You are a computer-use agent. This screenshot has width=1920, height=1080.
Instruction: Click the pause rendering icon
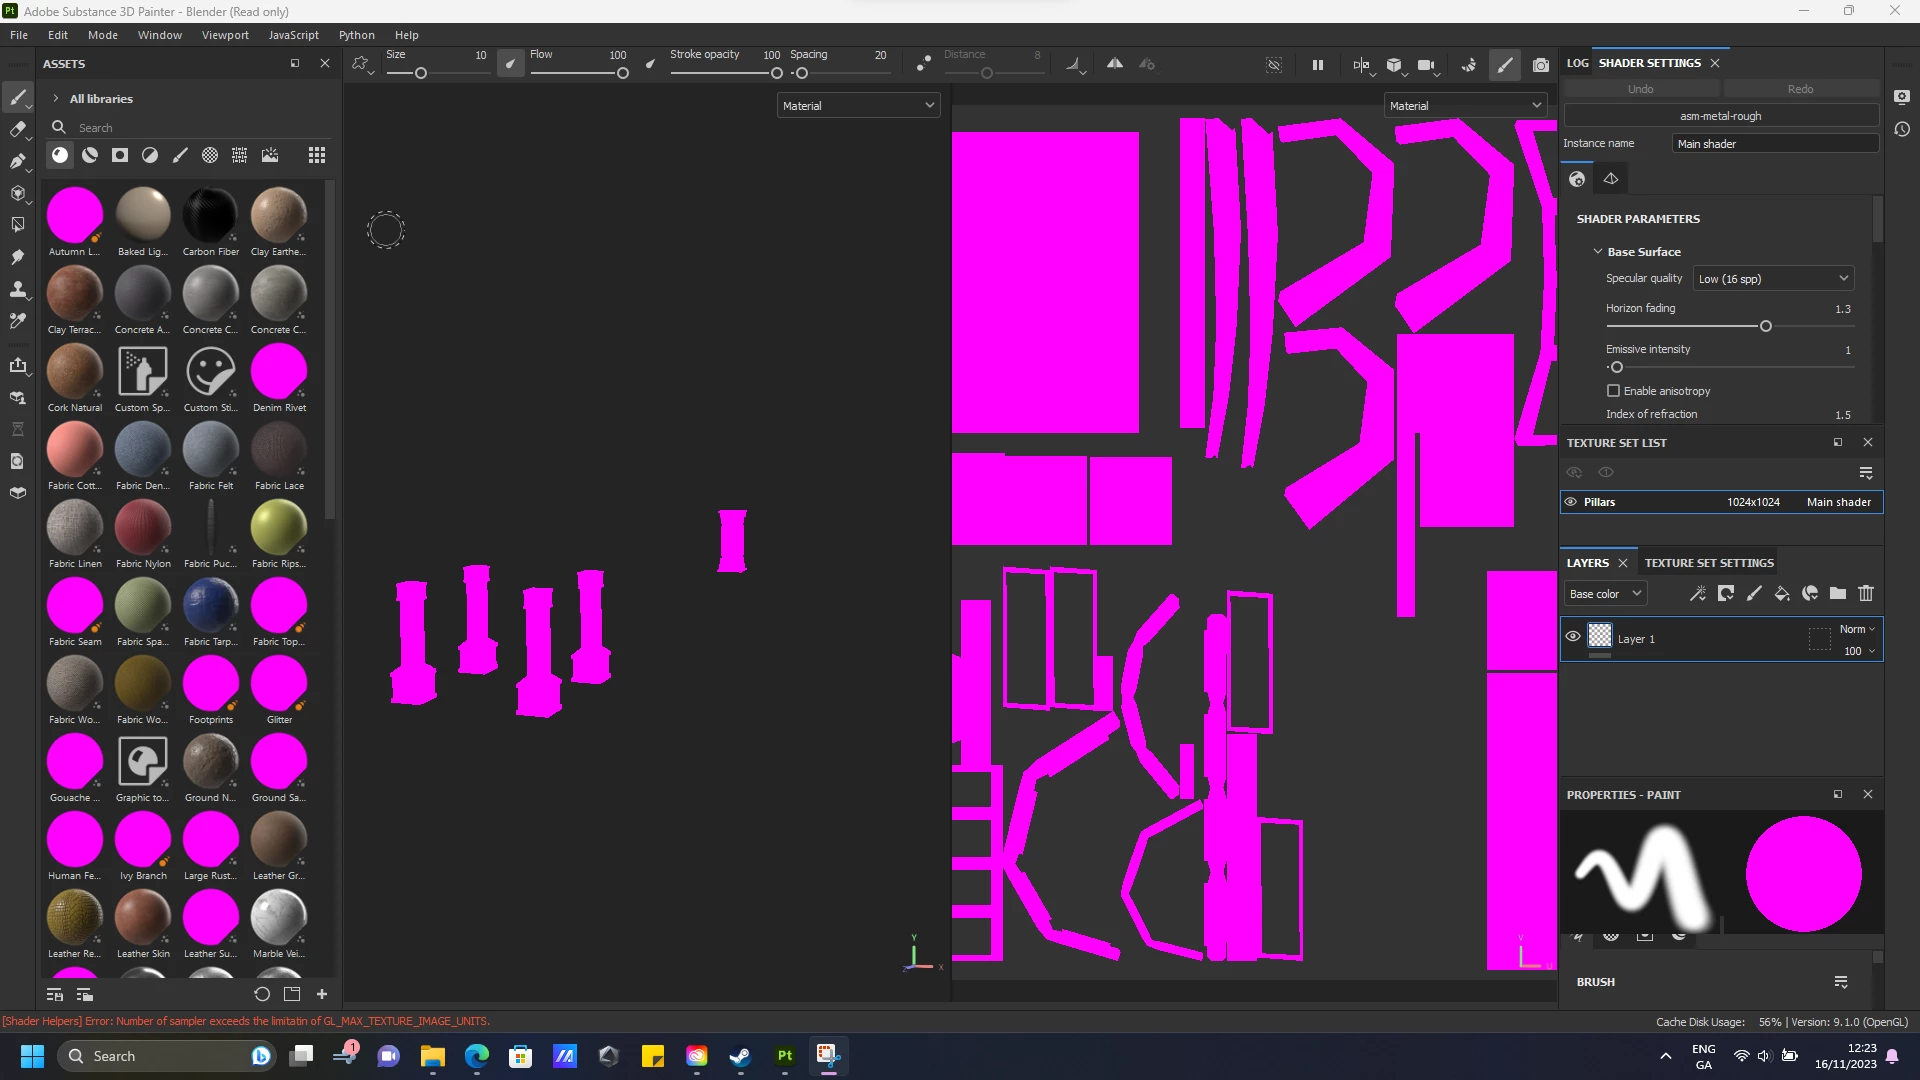click(x=1318, y=65)
